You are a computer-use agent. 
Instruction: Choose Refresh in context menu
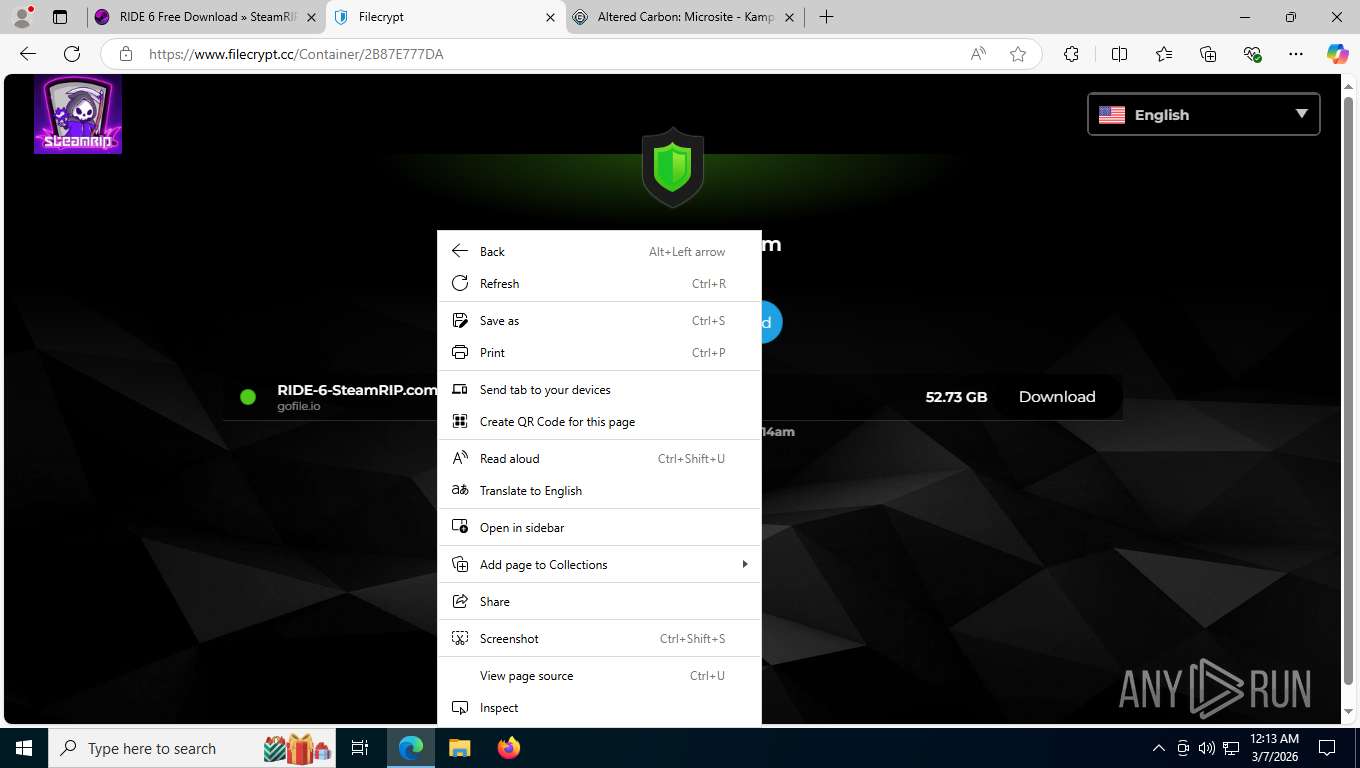tap(600, 284)
